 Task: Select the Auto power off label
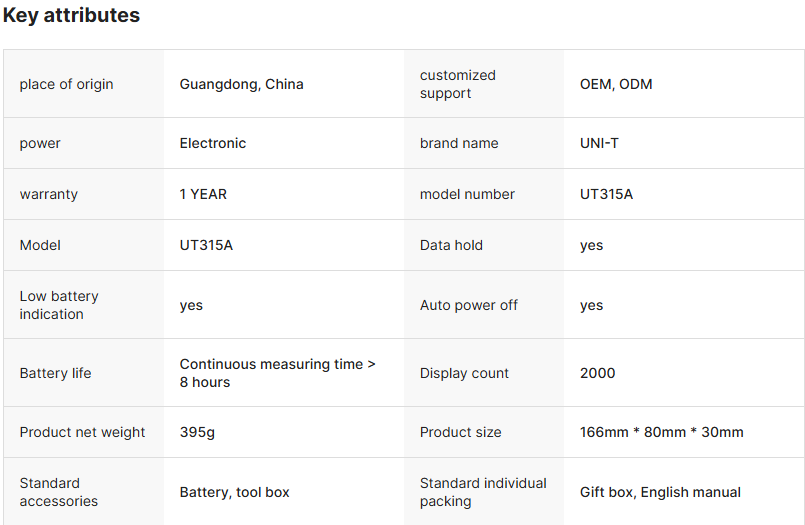pyautogui.click(x=469, y=305)
